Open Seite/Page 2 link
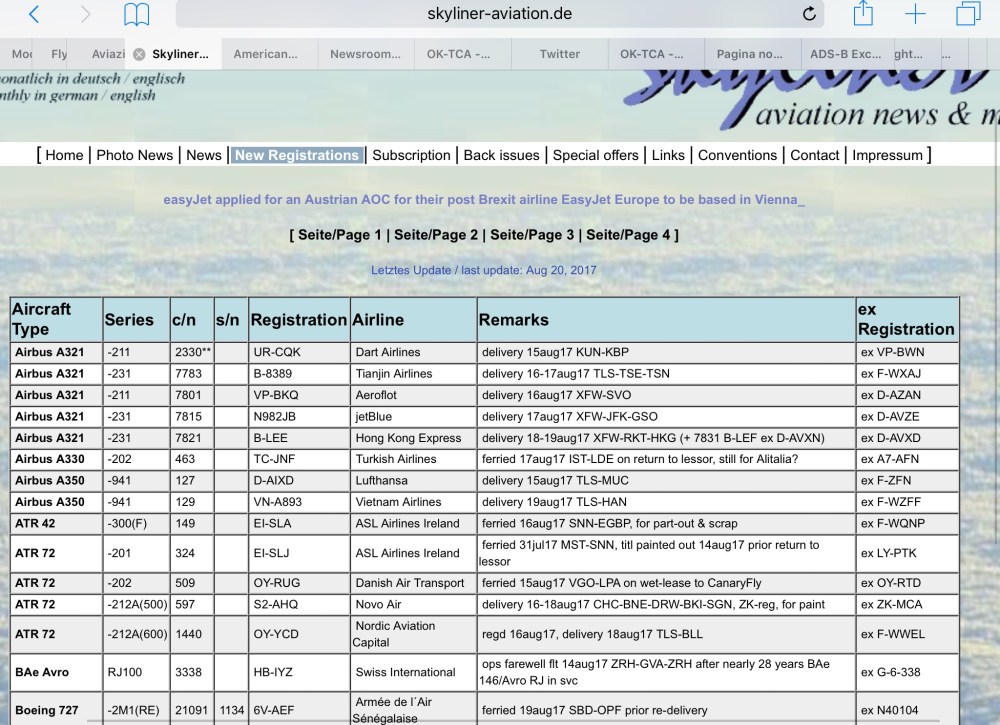 (x=436, y=235)
